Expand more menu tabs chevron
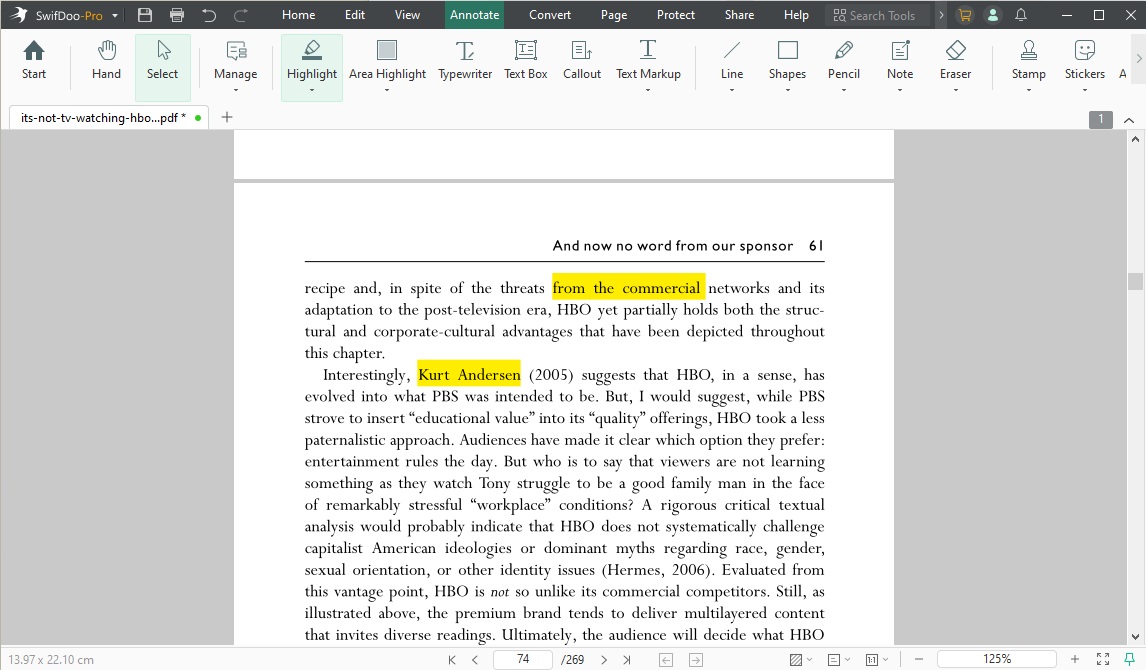The width and height of the screenshot is (1146, 670). pos(941,15)
